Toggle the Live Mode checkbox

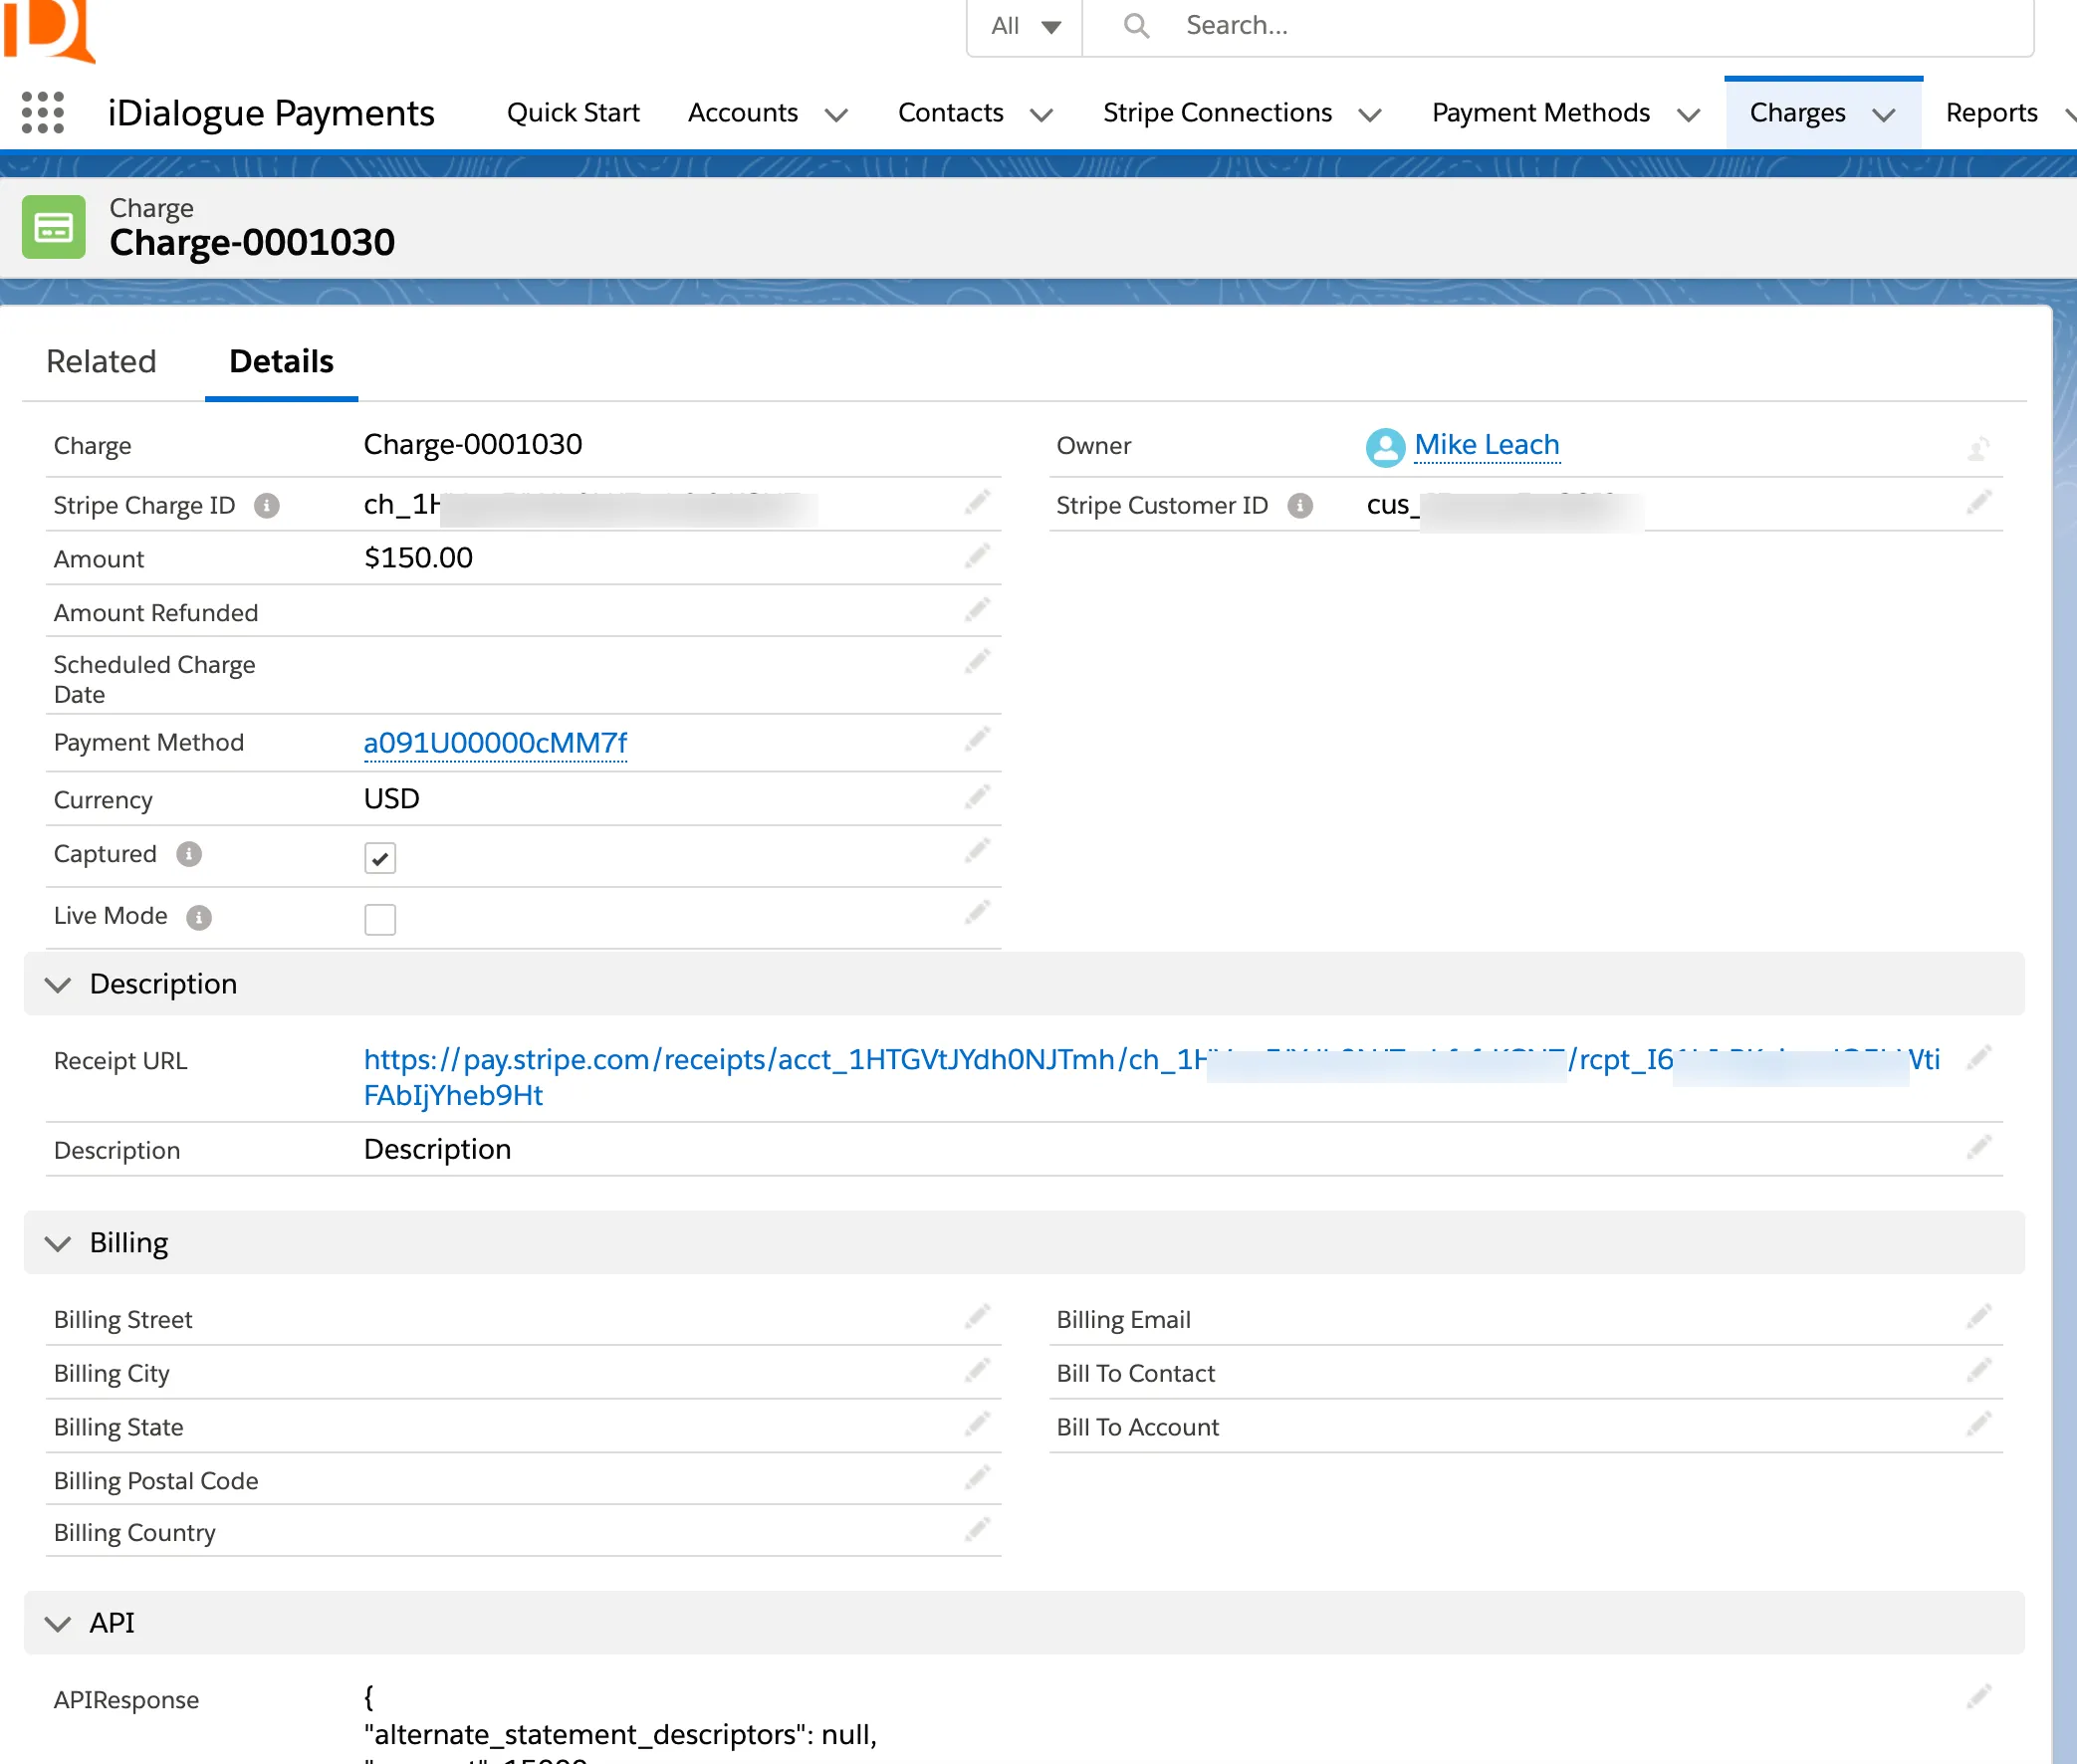(380, 920)
